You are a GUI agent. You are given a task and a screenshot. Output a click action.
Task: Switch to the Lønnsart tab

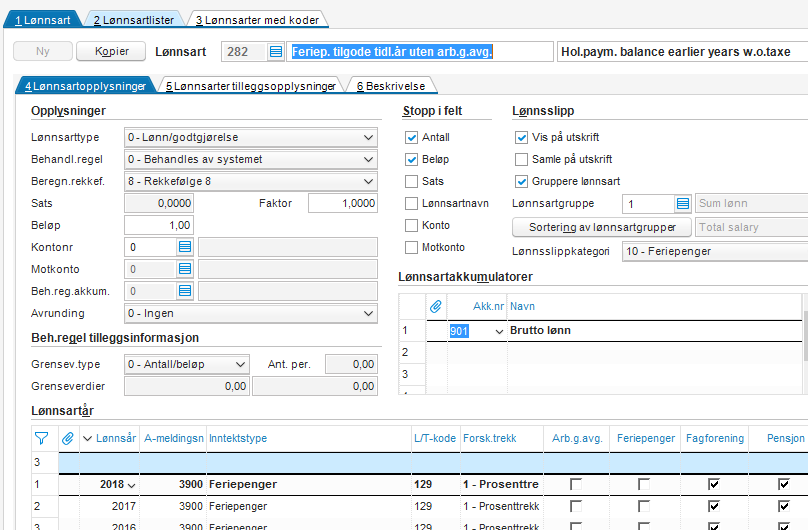43,20
